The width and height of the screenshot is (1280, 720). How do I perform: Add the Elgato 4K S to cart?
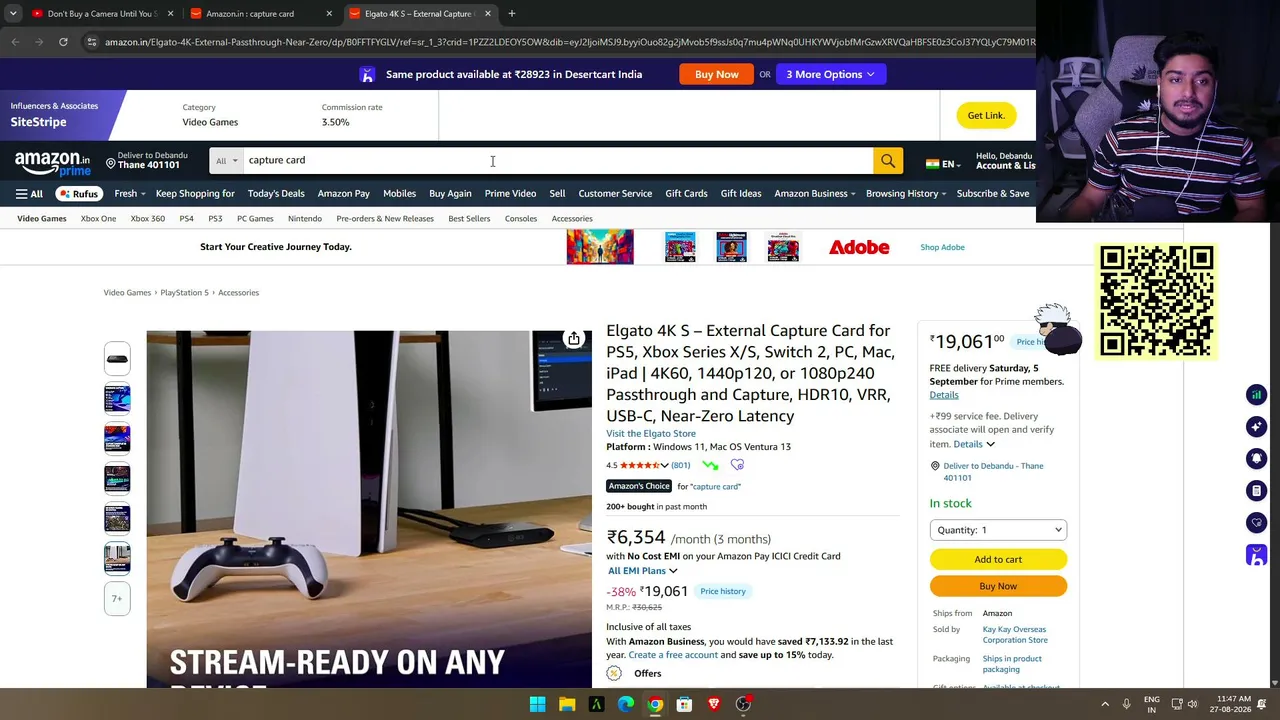pos(998,560)
